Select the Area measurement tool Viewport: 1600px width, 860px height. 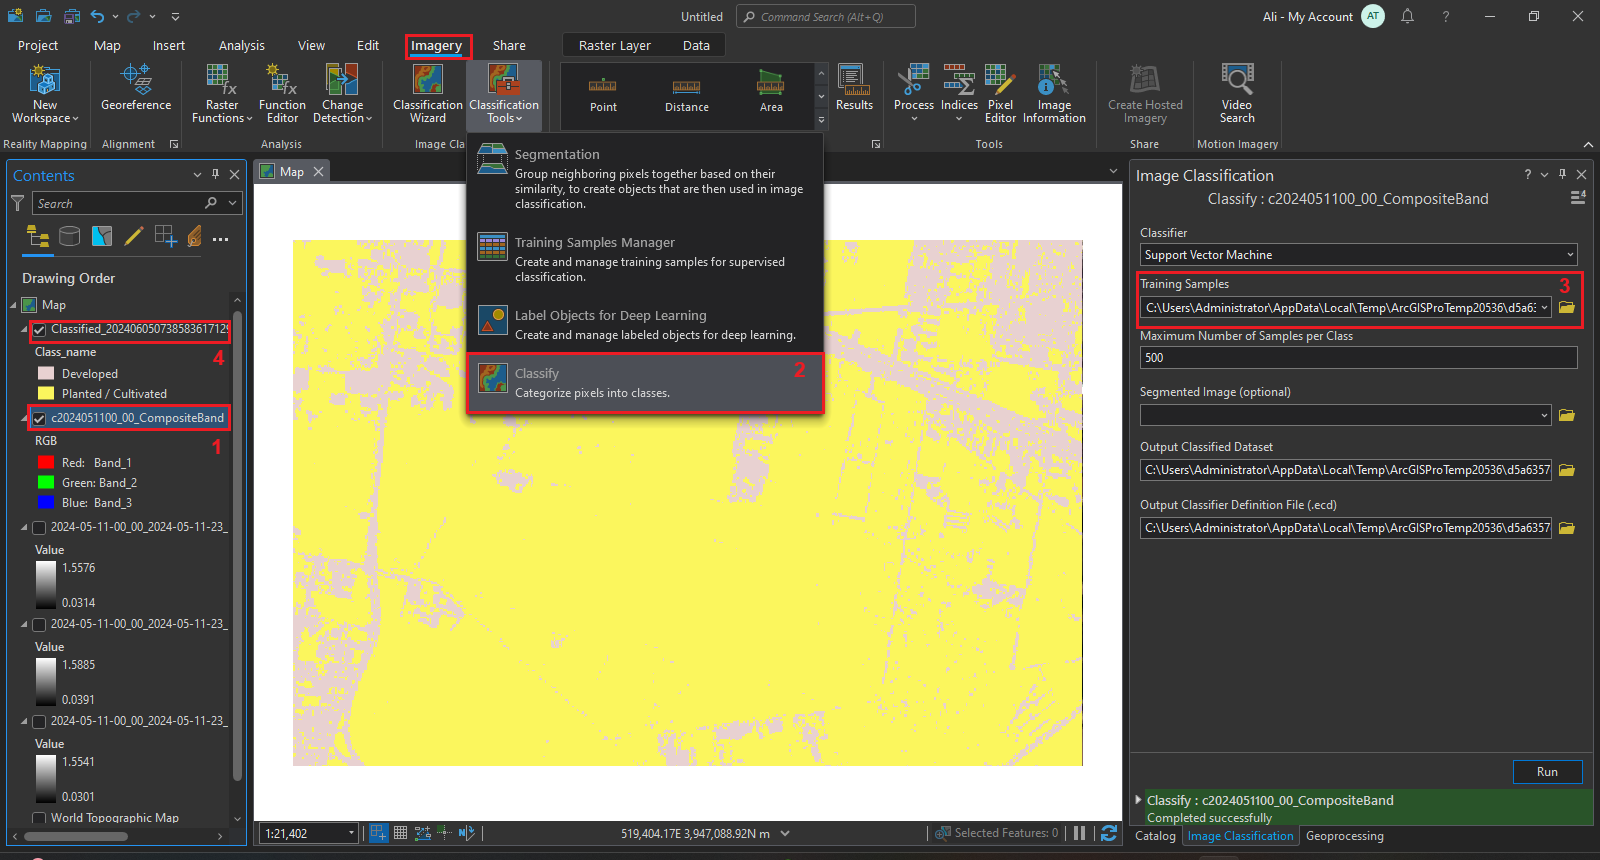click(771, 92)
